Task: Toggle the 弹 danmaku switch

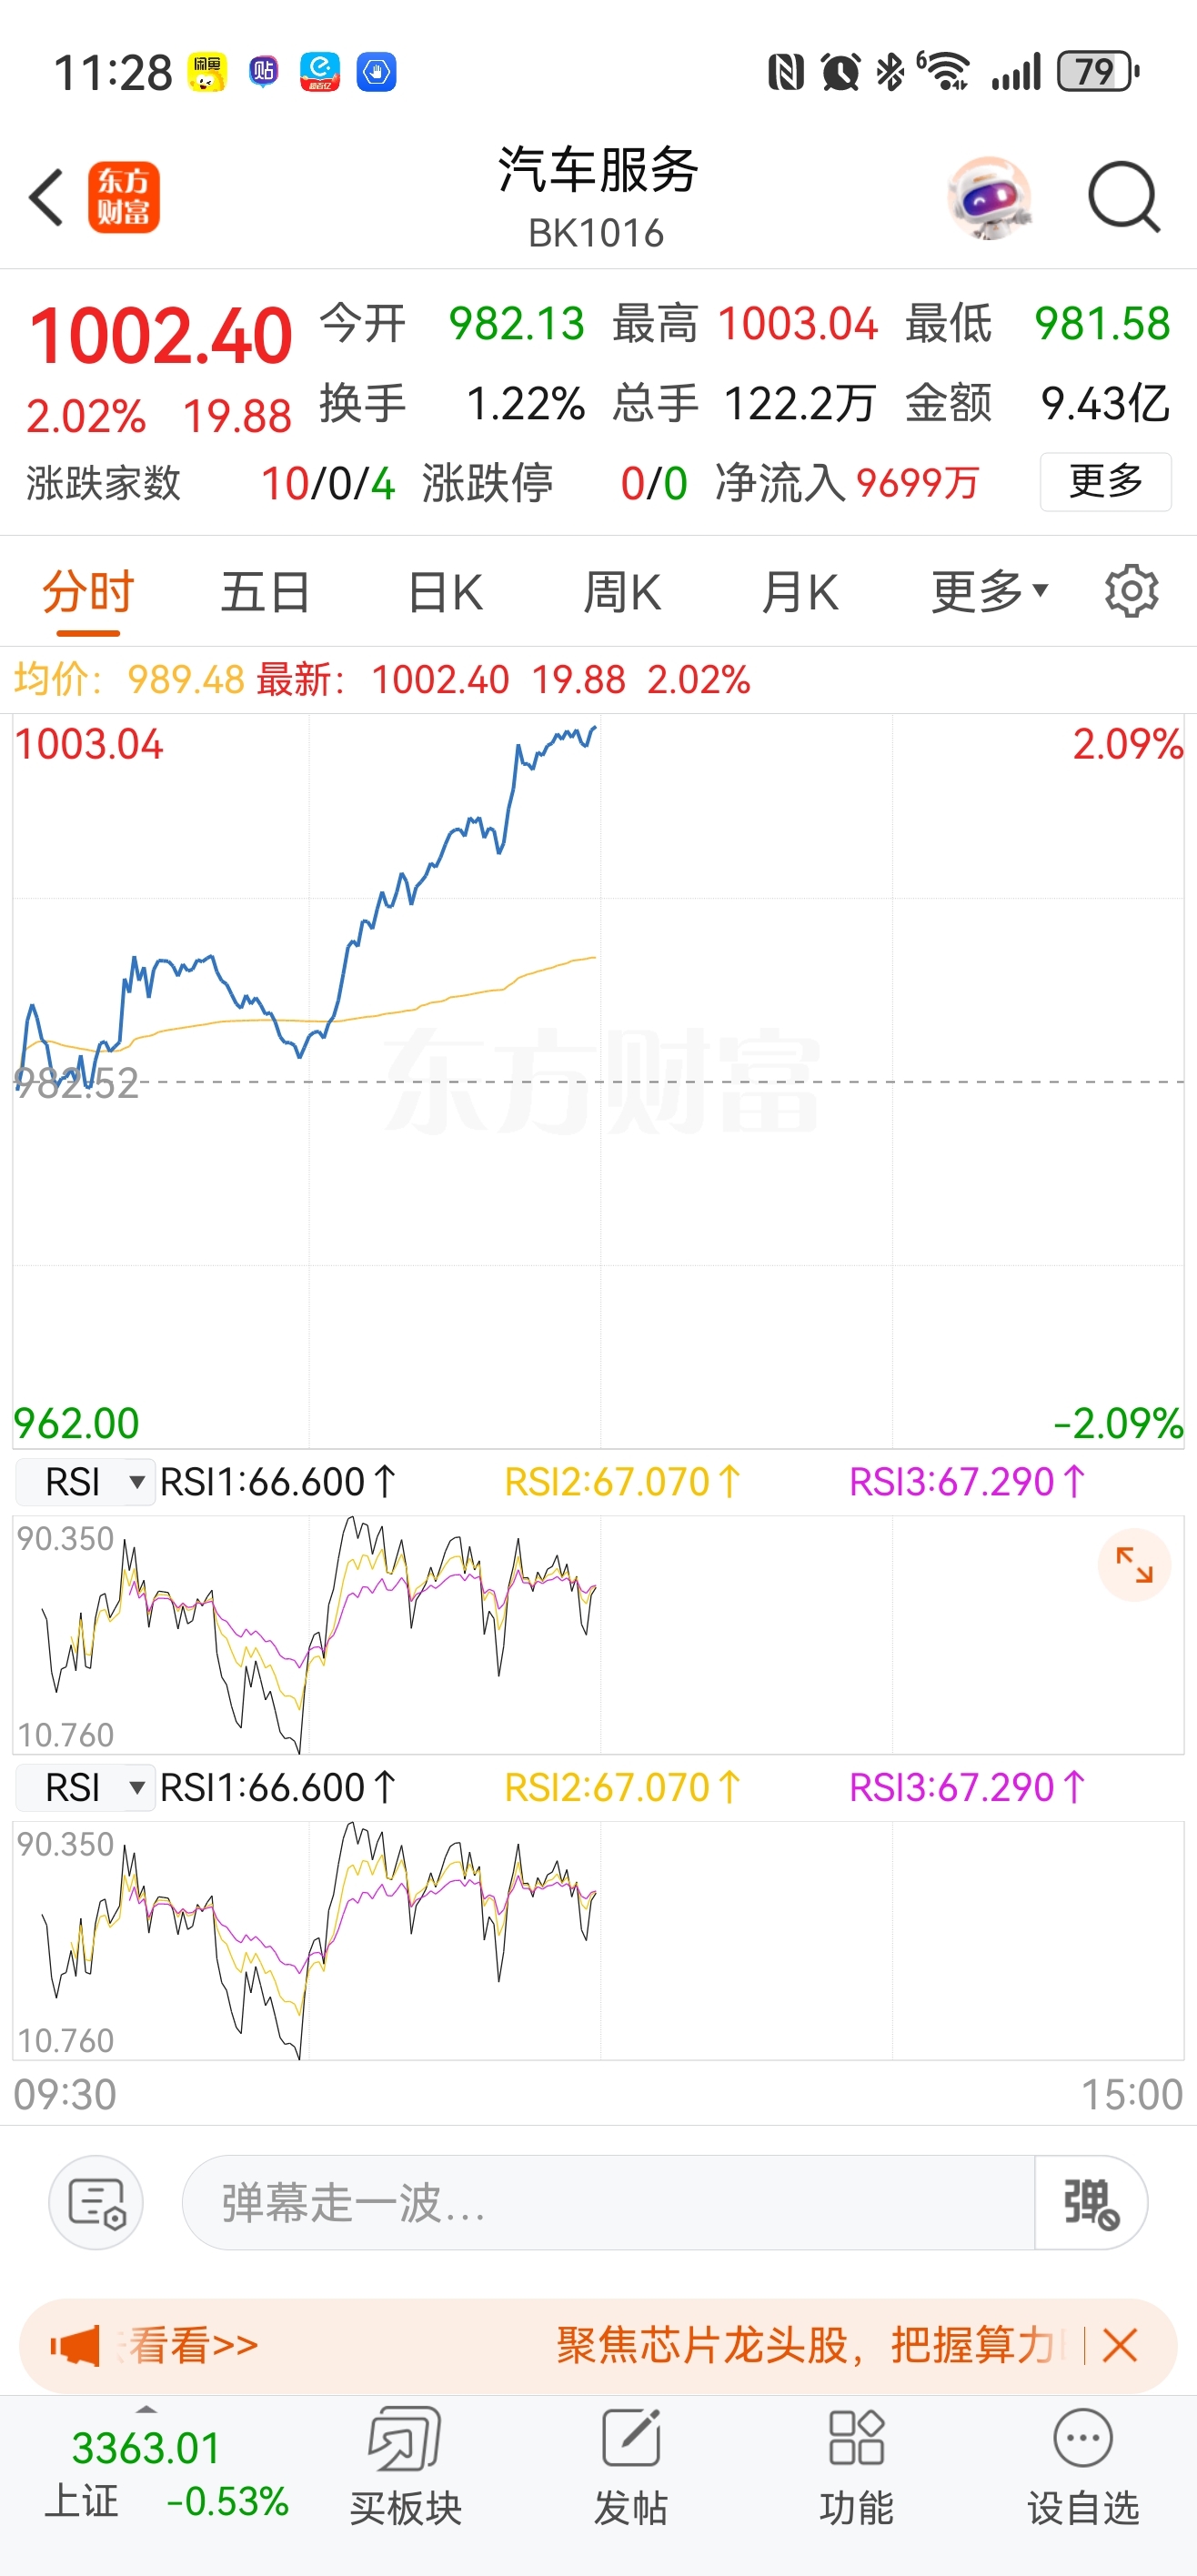Action: [1090, 2202]
